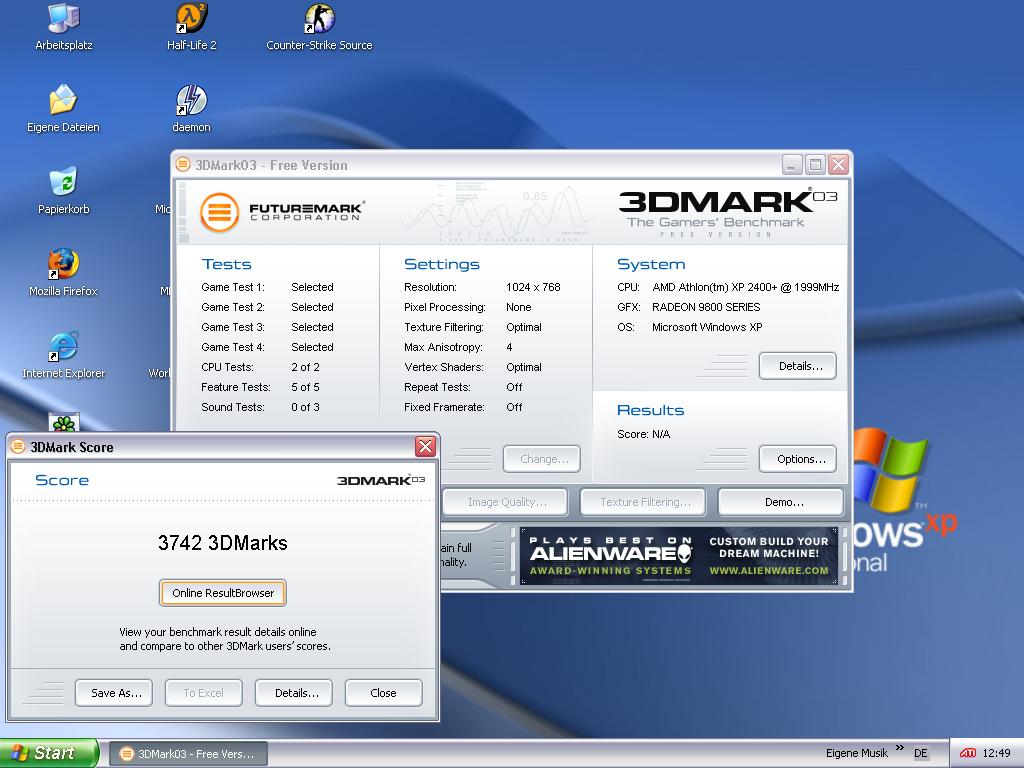Open Details in 3DMark Score window
This screenshot has height=768, width=1024.
[x=294, y=693]
